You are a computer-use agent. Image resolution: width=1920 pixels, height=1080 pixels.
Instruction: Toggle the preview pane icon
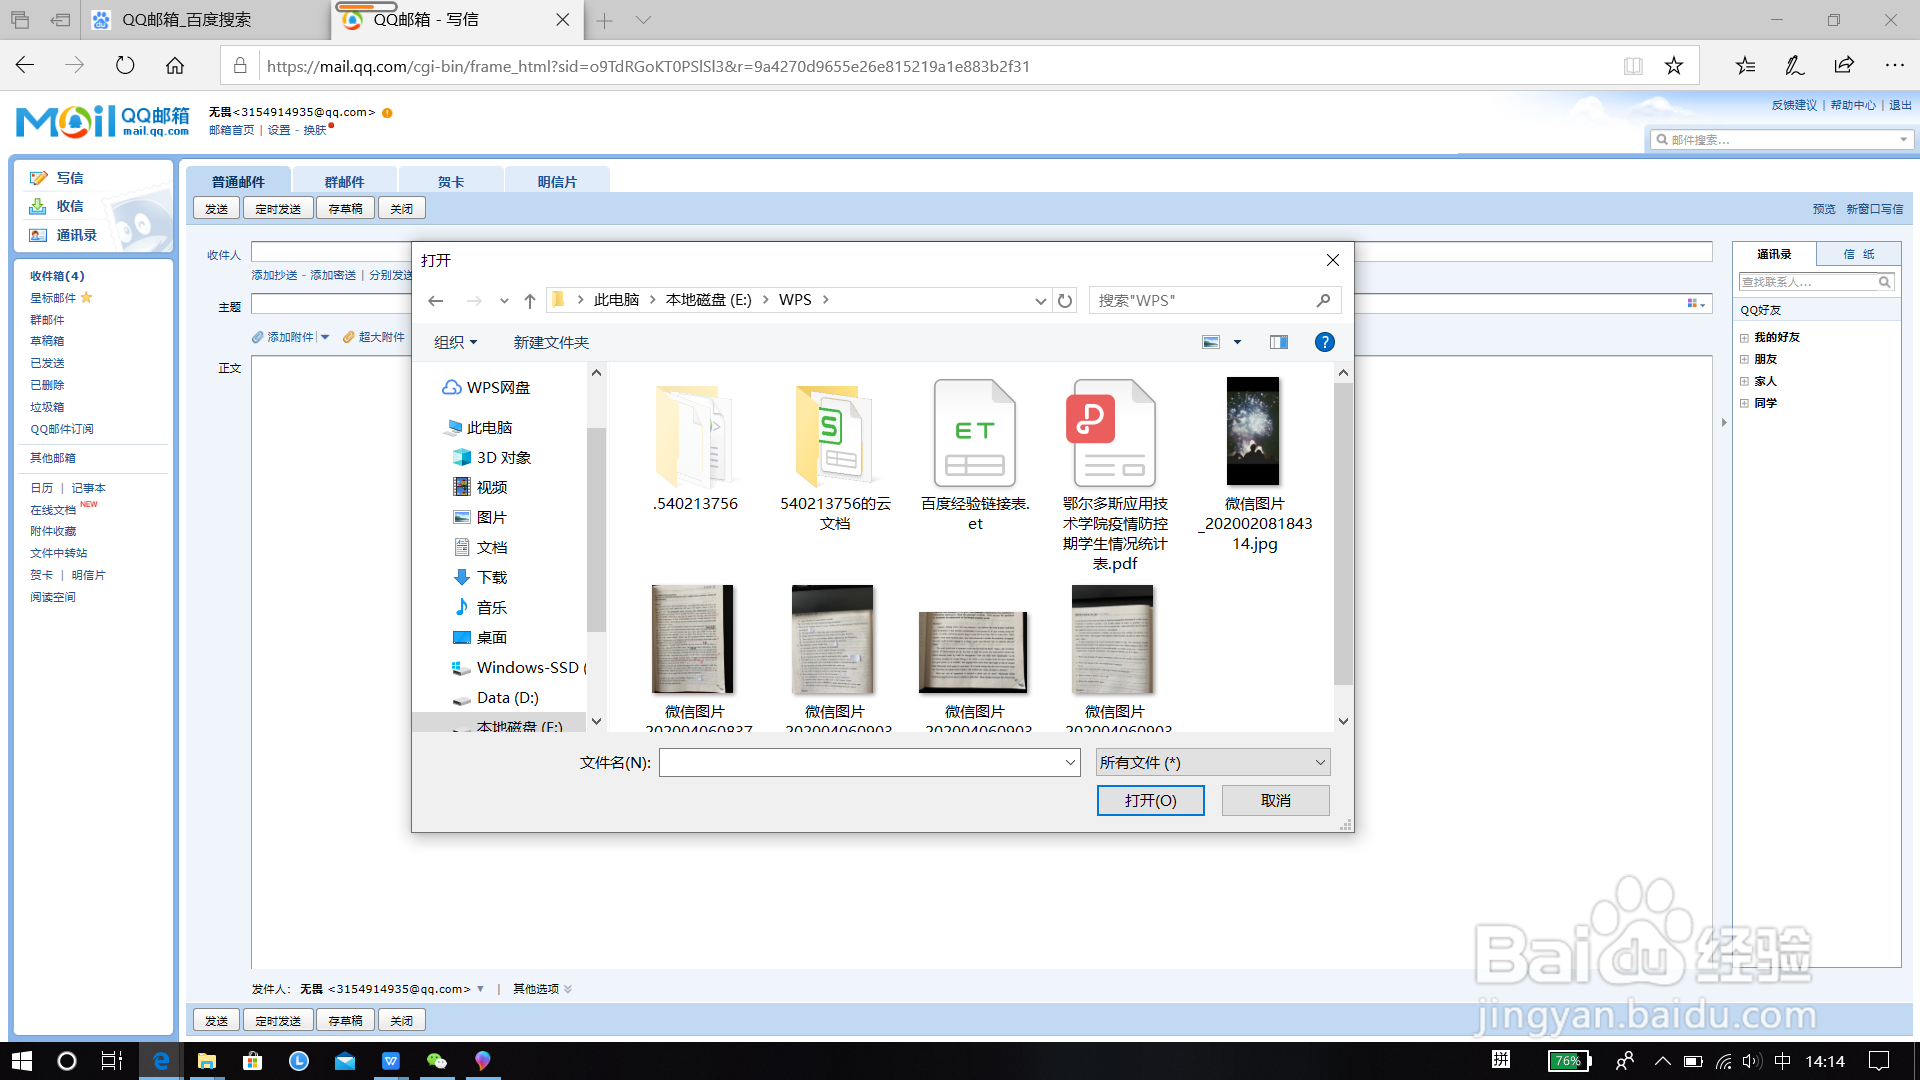(x=1278, y=342)
